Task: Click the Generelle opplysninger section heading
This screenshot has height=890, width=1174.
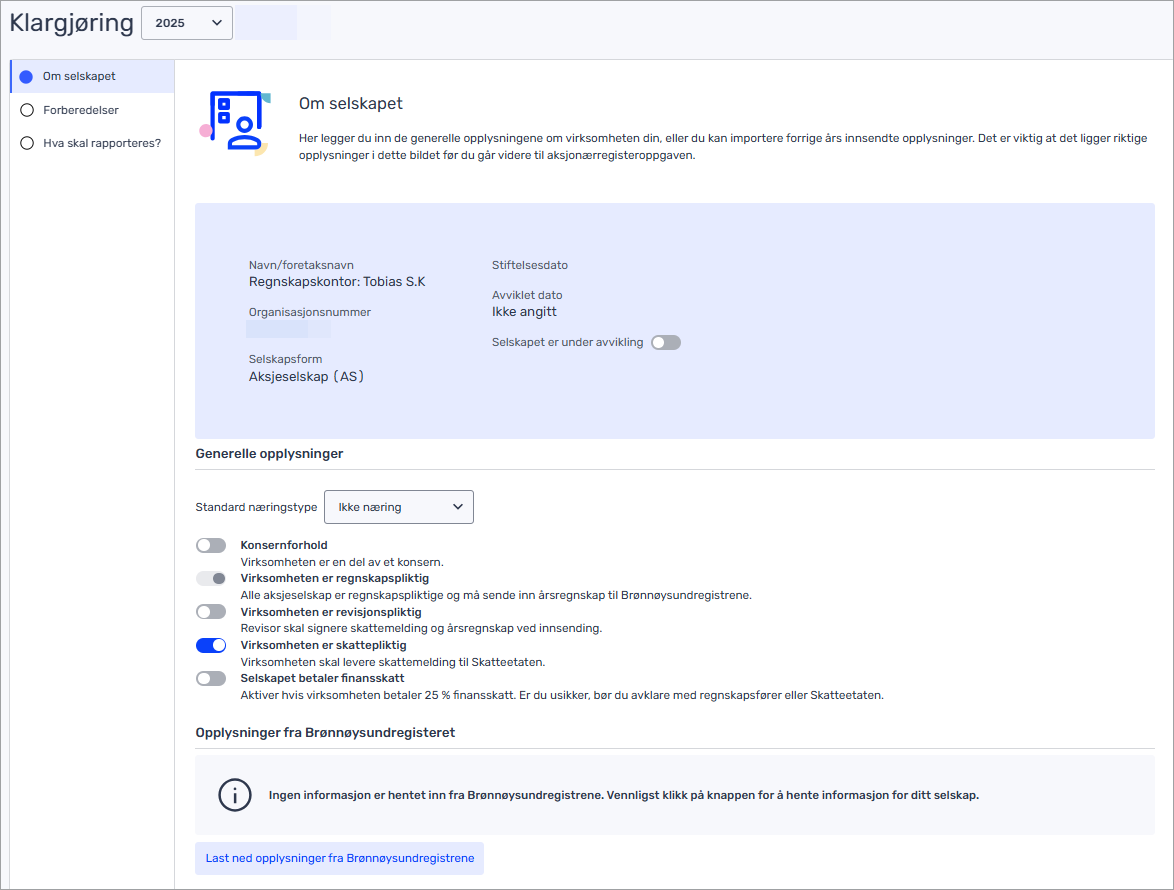Action: [269, 453]
